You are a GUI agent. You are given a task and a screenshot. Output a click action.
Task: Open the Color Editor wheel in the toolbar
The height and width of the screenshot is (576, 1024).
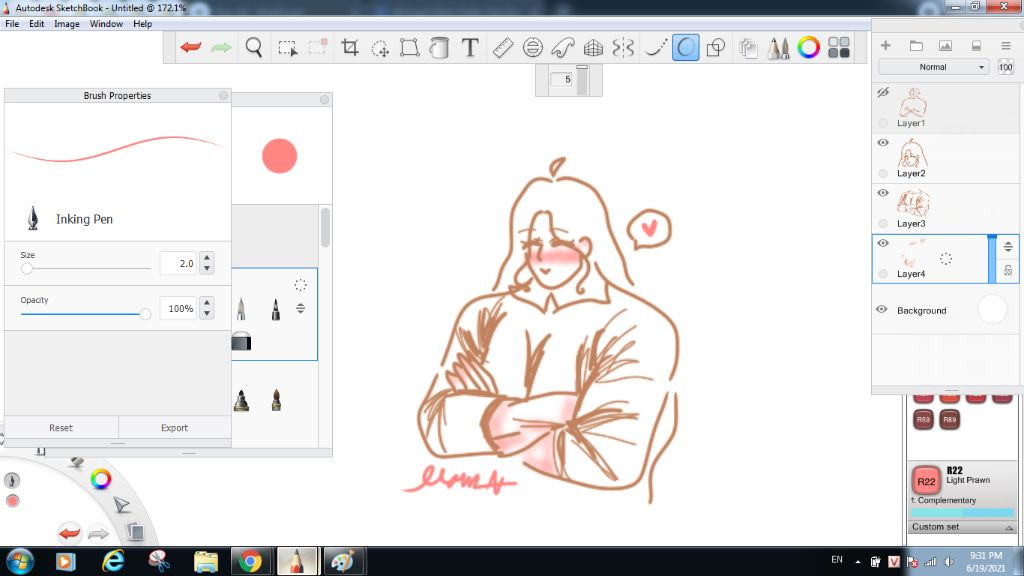point(808,47)
